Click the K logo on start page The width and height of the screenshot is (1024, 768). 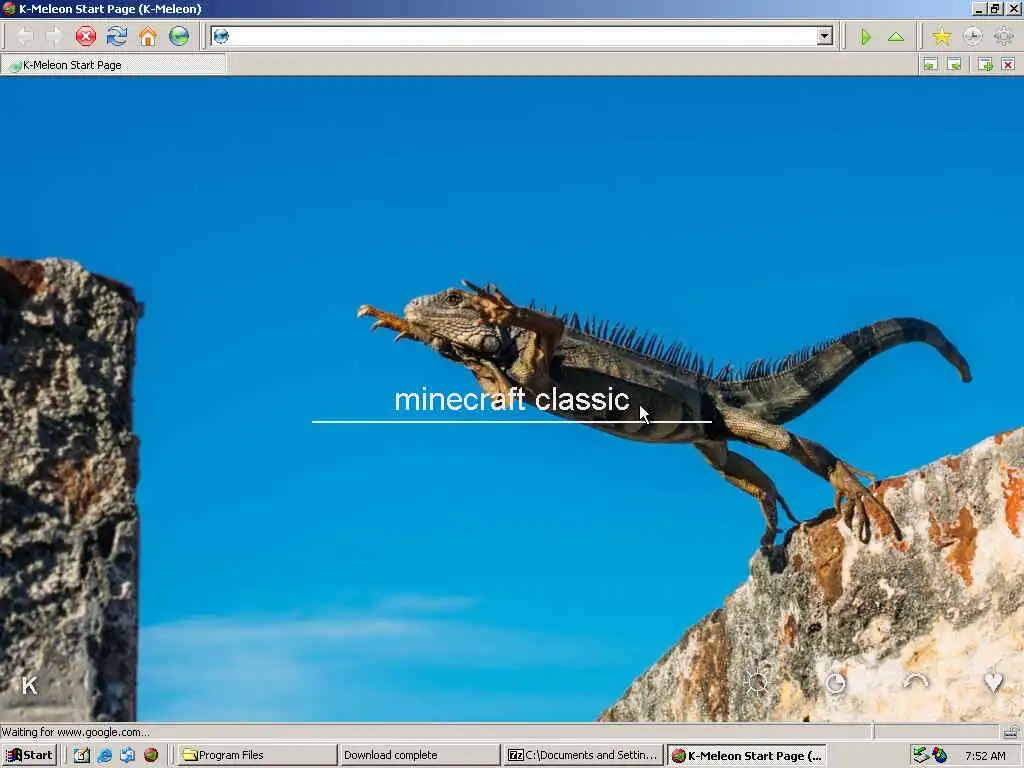[29, 686]
